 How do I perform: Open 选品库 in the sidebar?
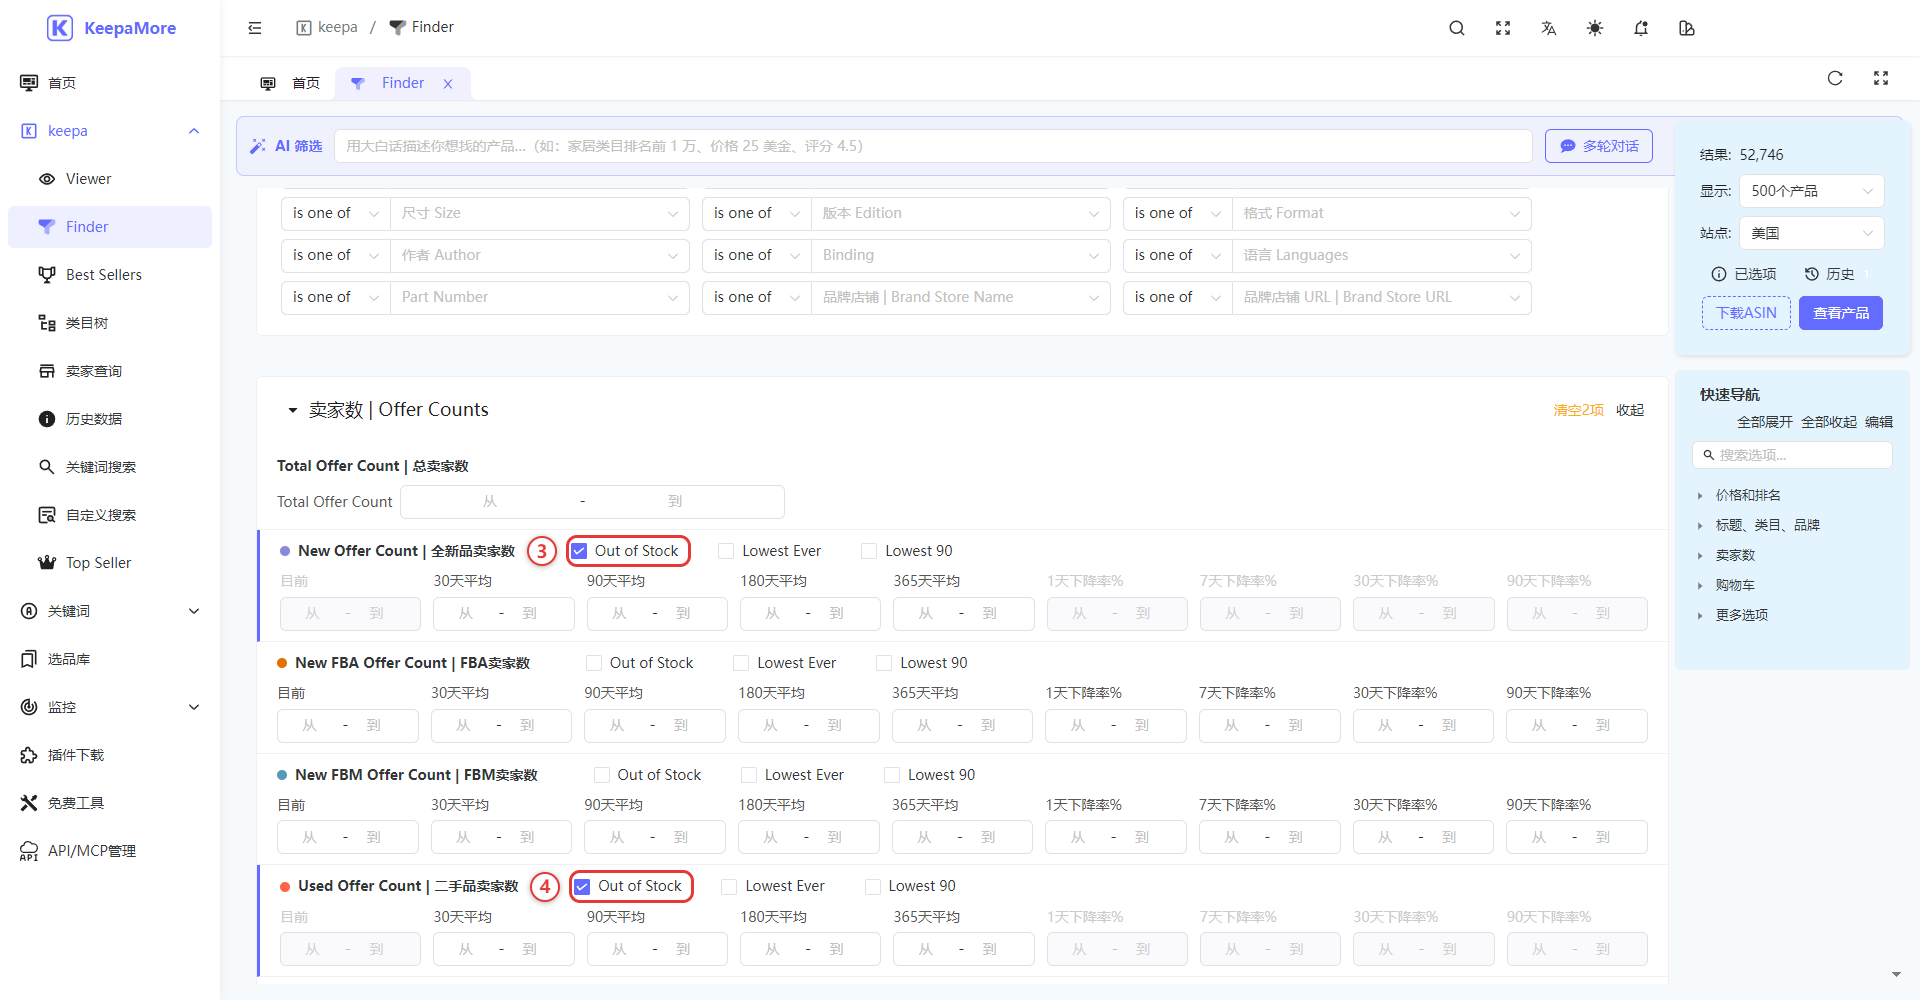point(110,659)
